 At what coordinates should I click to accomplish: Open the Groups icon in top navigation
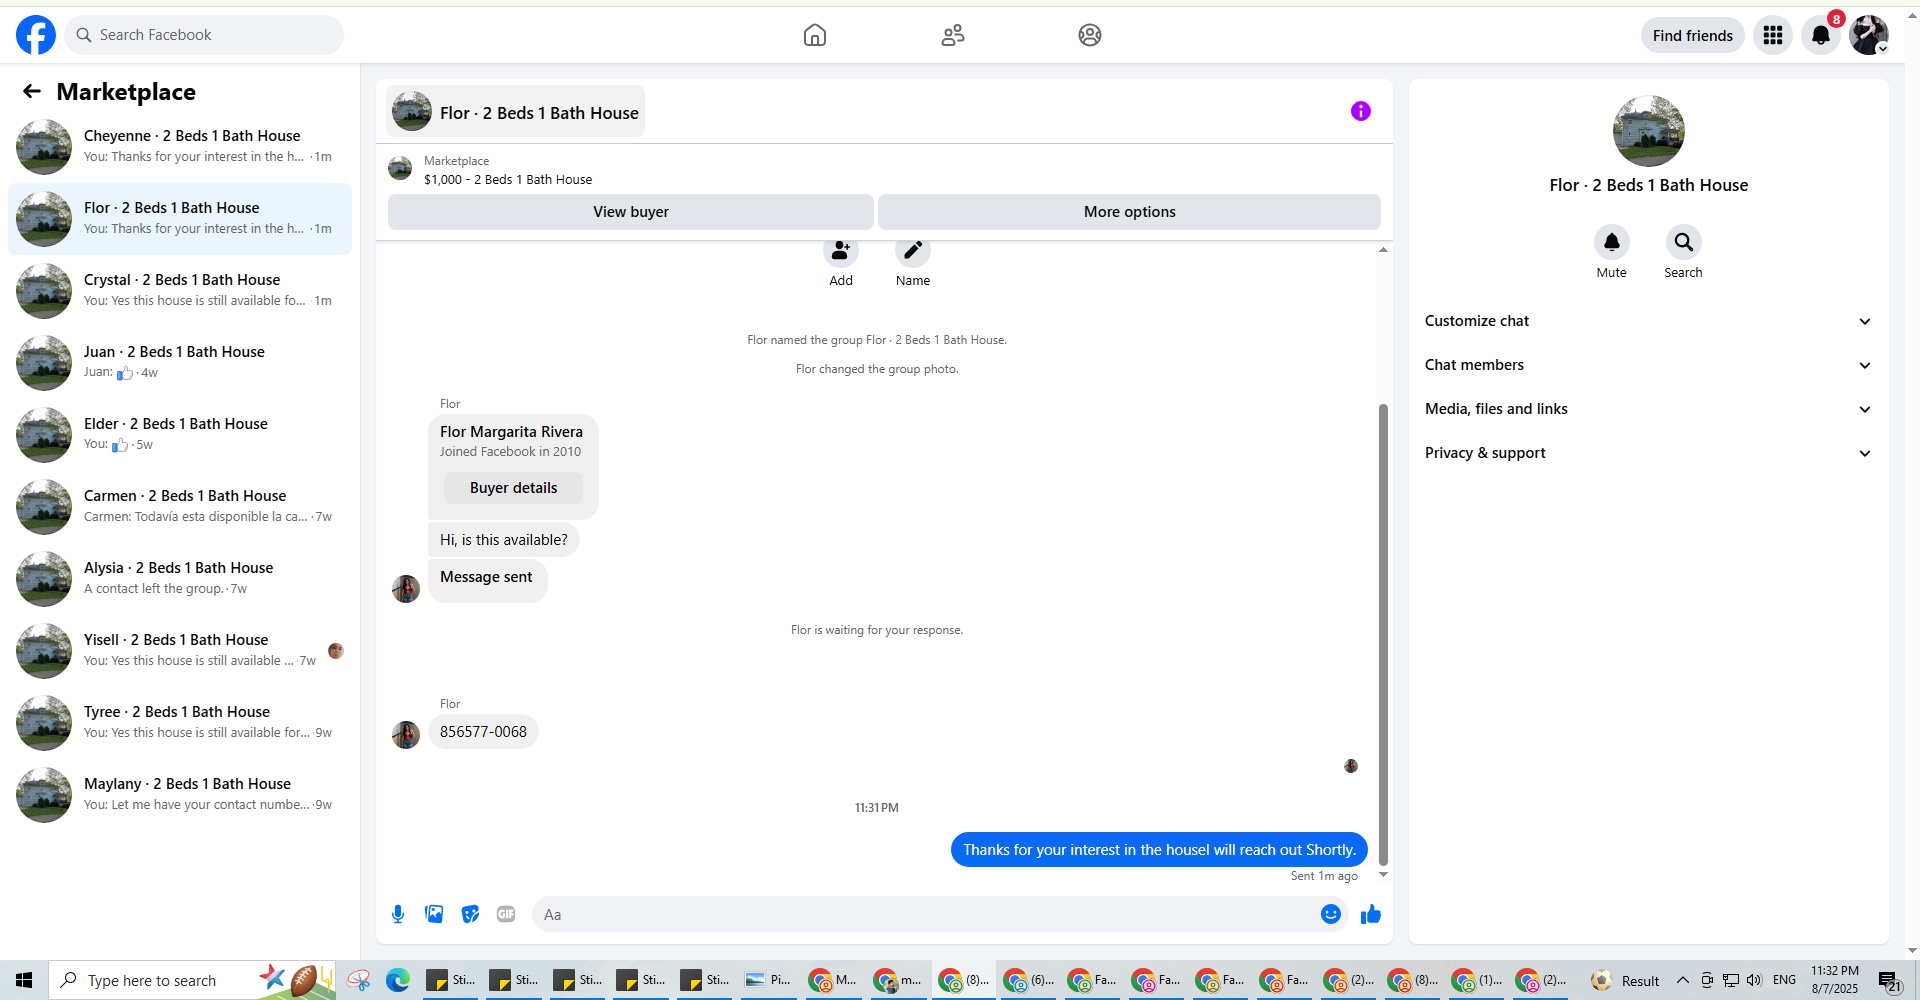(1090, 35)
